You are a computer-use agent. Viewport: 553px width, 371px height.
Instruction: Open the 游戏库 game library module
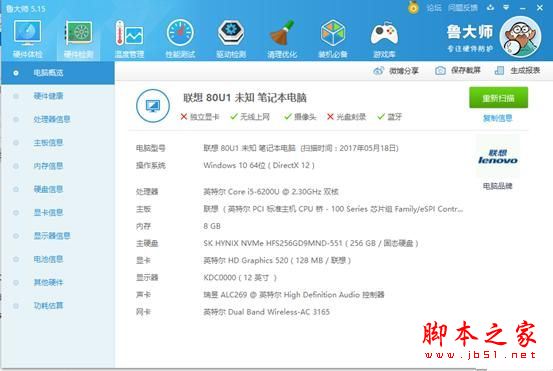(x=384, y=39)
